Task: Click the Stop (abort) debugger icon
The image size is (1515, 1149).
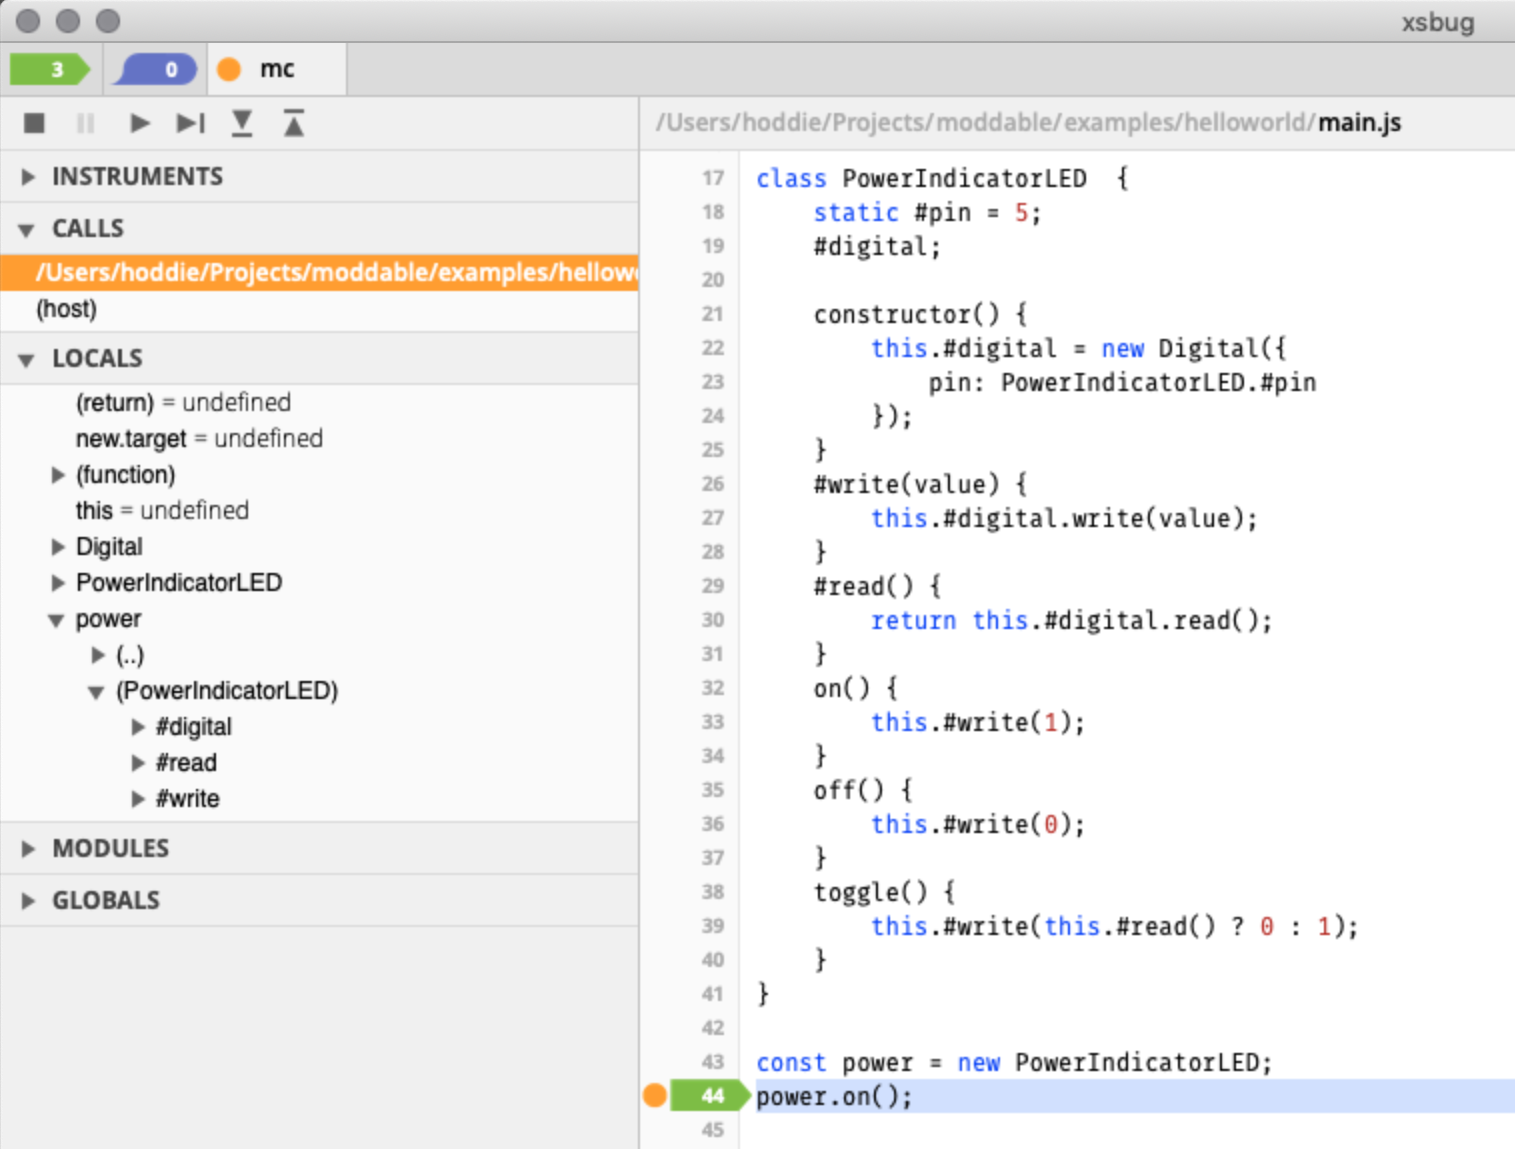Action: [x=34, y=123]
